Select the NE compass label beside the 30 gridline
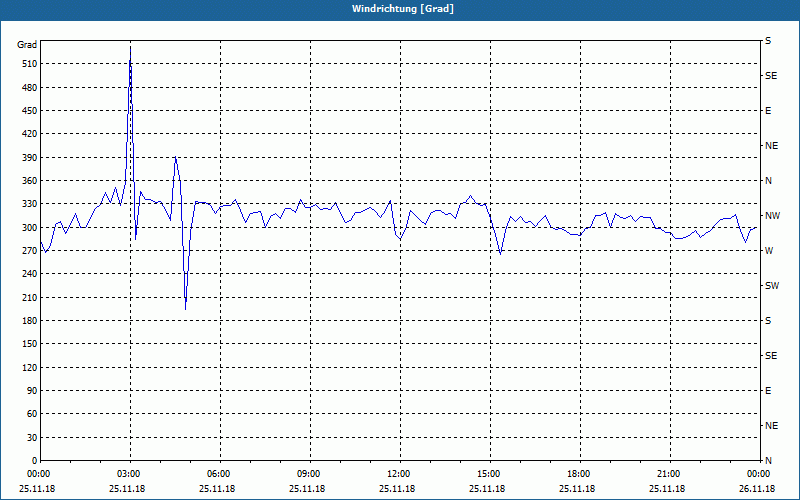Viewport: 800px width, 500px height. pos(771,426)
